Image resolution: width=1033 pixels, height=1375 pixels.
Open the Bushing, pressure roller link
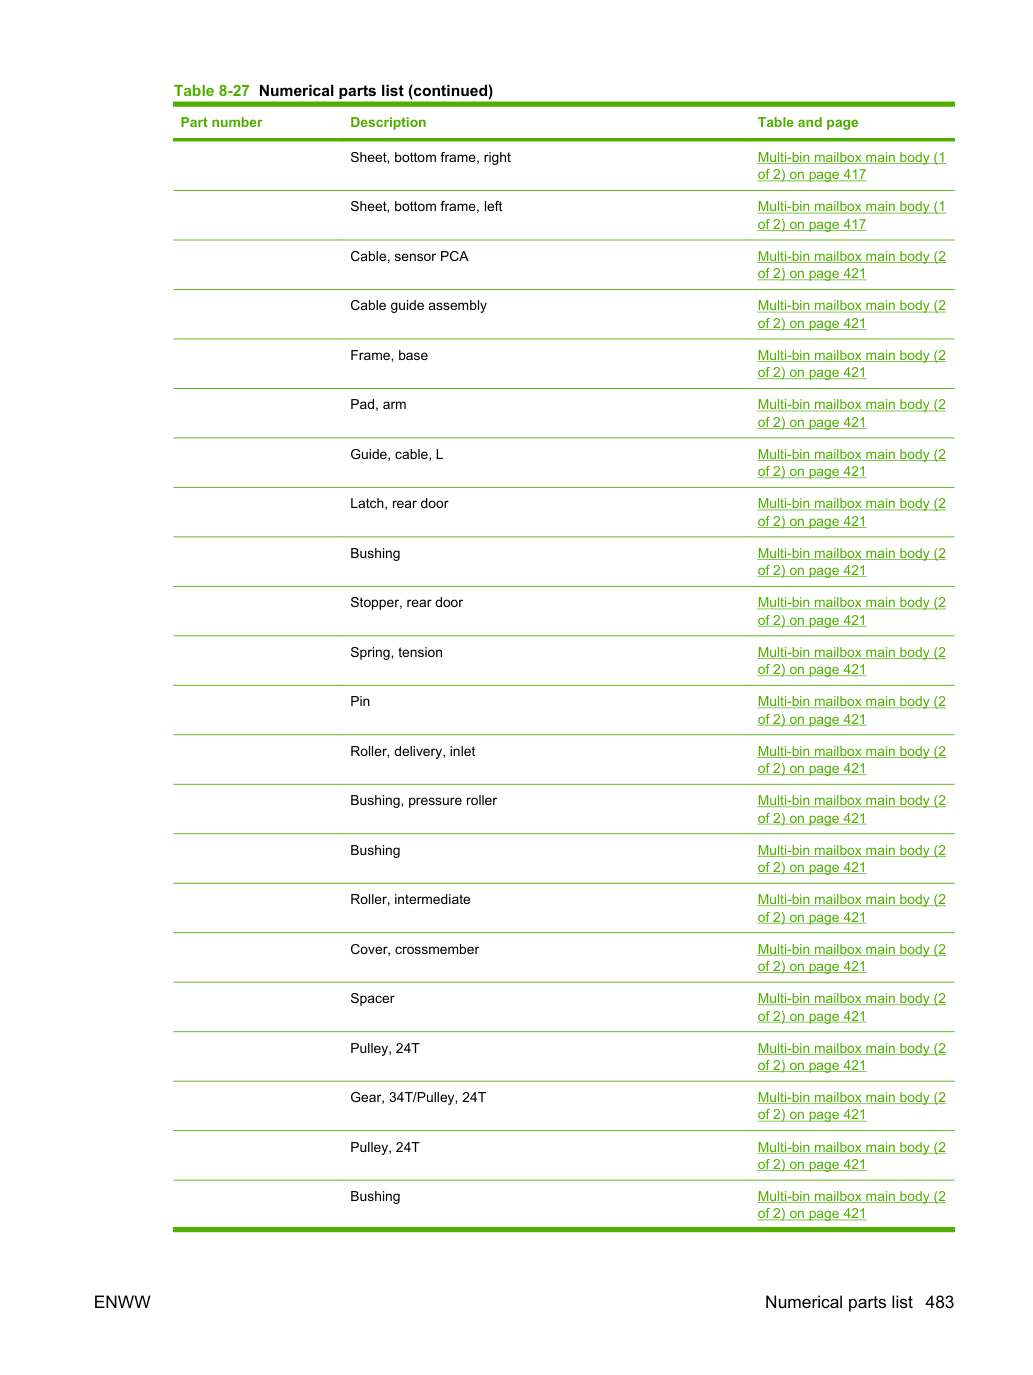(851, 809)
